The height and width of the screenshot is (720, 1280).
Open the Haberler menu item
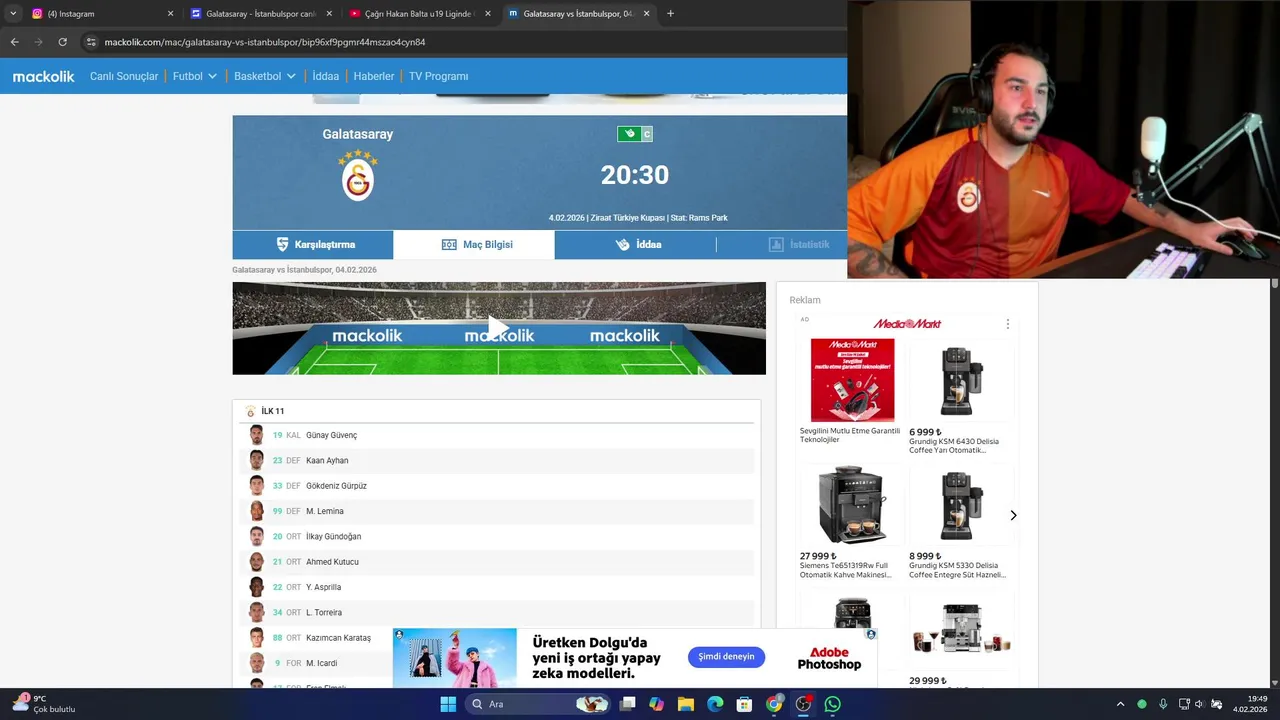point(374,76)
